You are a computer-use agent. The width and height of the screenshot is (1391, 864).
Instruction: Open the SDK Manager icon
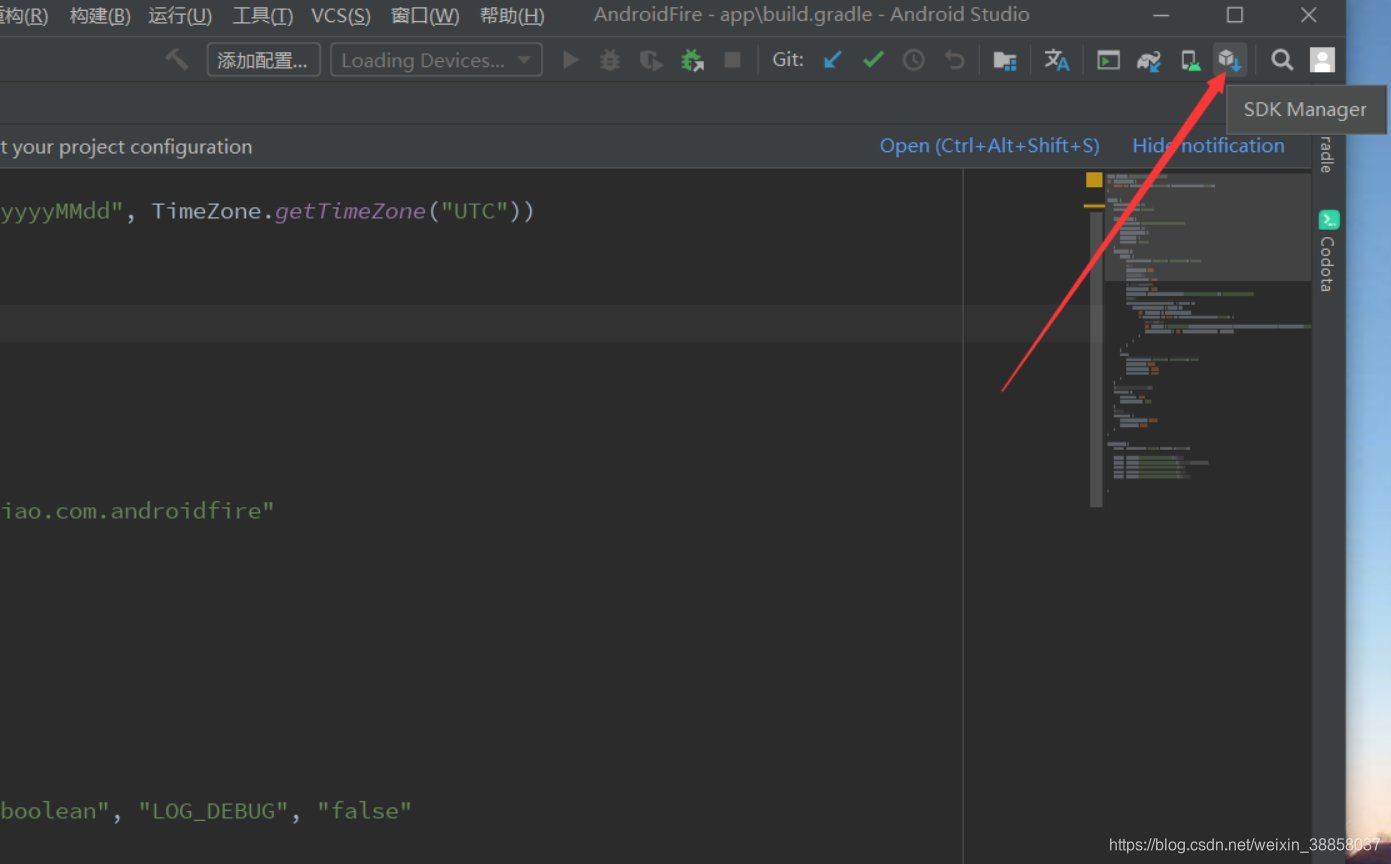(1229, 60)
